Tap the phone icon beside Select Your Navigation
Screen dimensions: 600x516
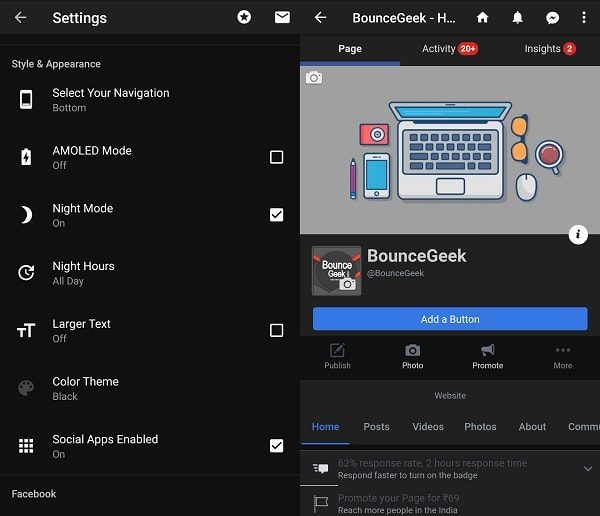pos(26,100)
